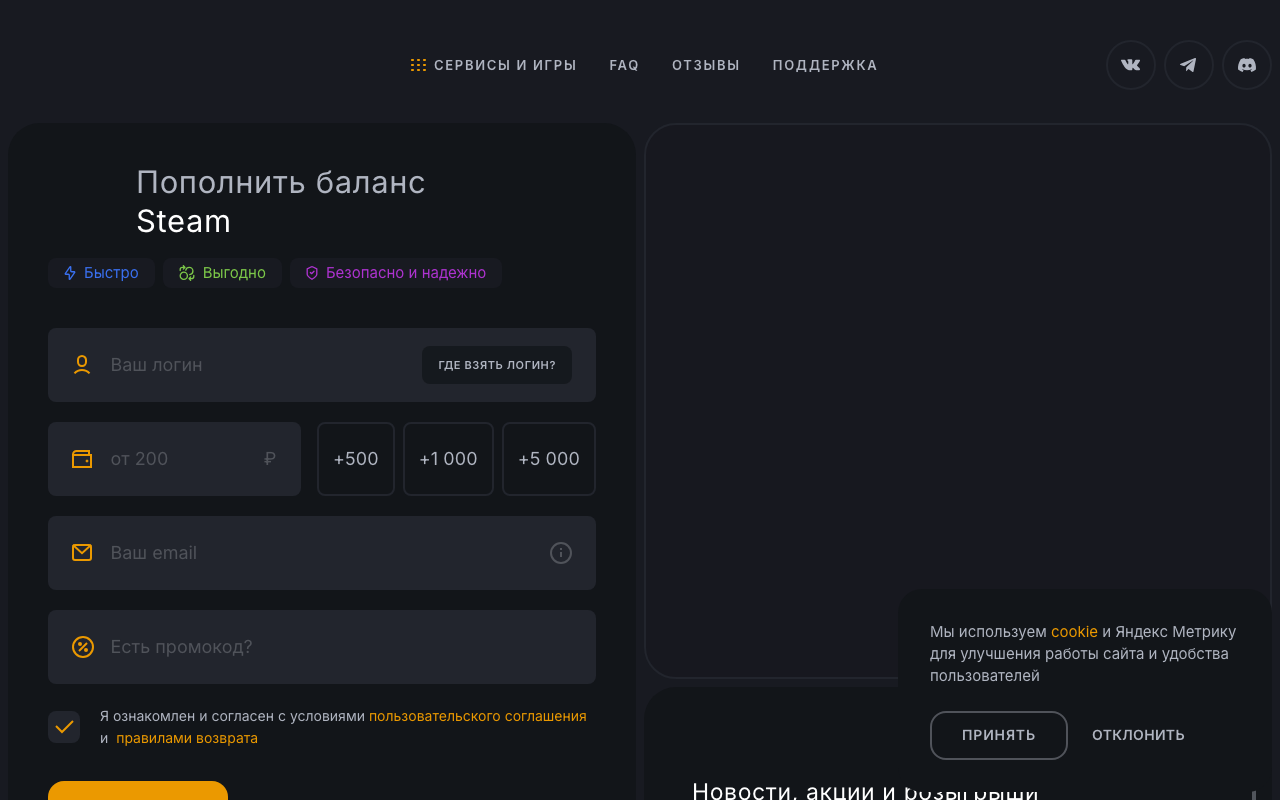Open the Поддержка page

(825, 65)
